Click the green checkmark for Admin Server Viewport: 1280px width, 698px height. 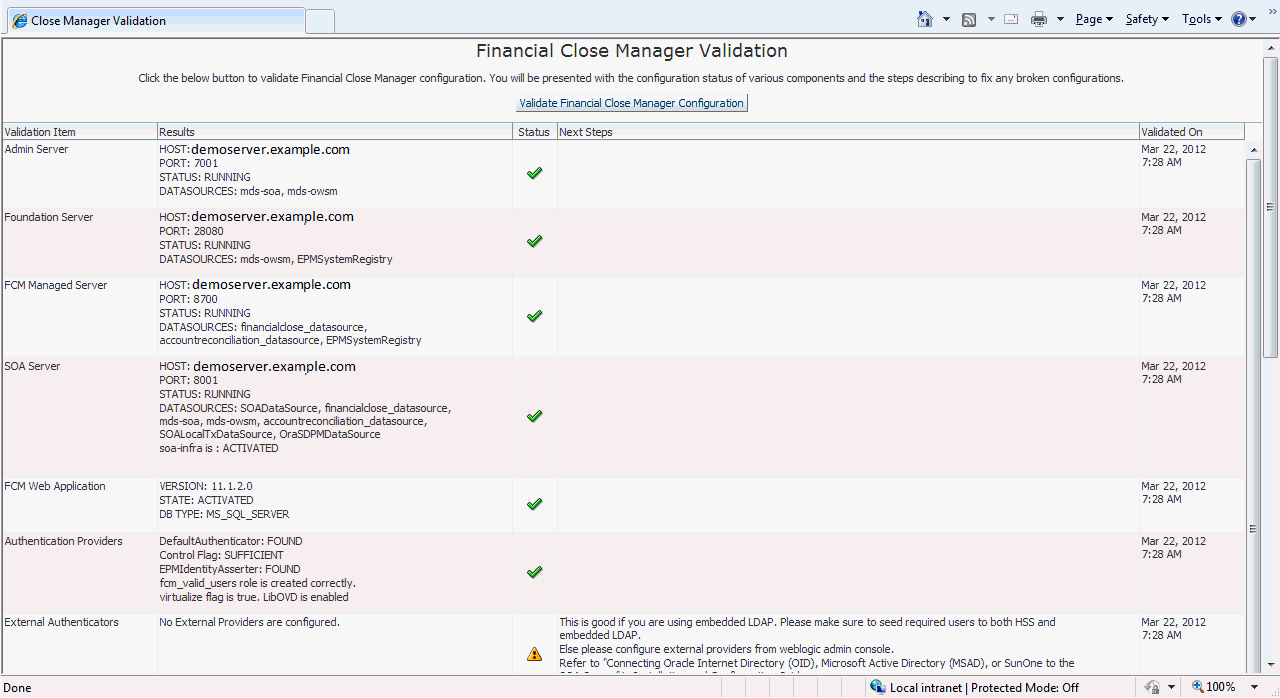534,173
